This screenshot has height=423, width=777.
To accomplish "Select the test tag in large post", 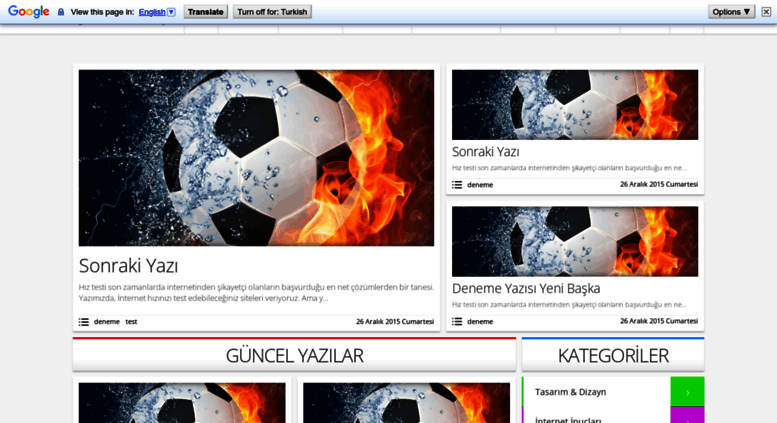I will click(x=131, y=322).
